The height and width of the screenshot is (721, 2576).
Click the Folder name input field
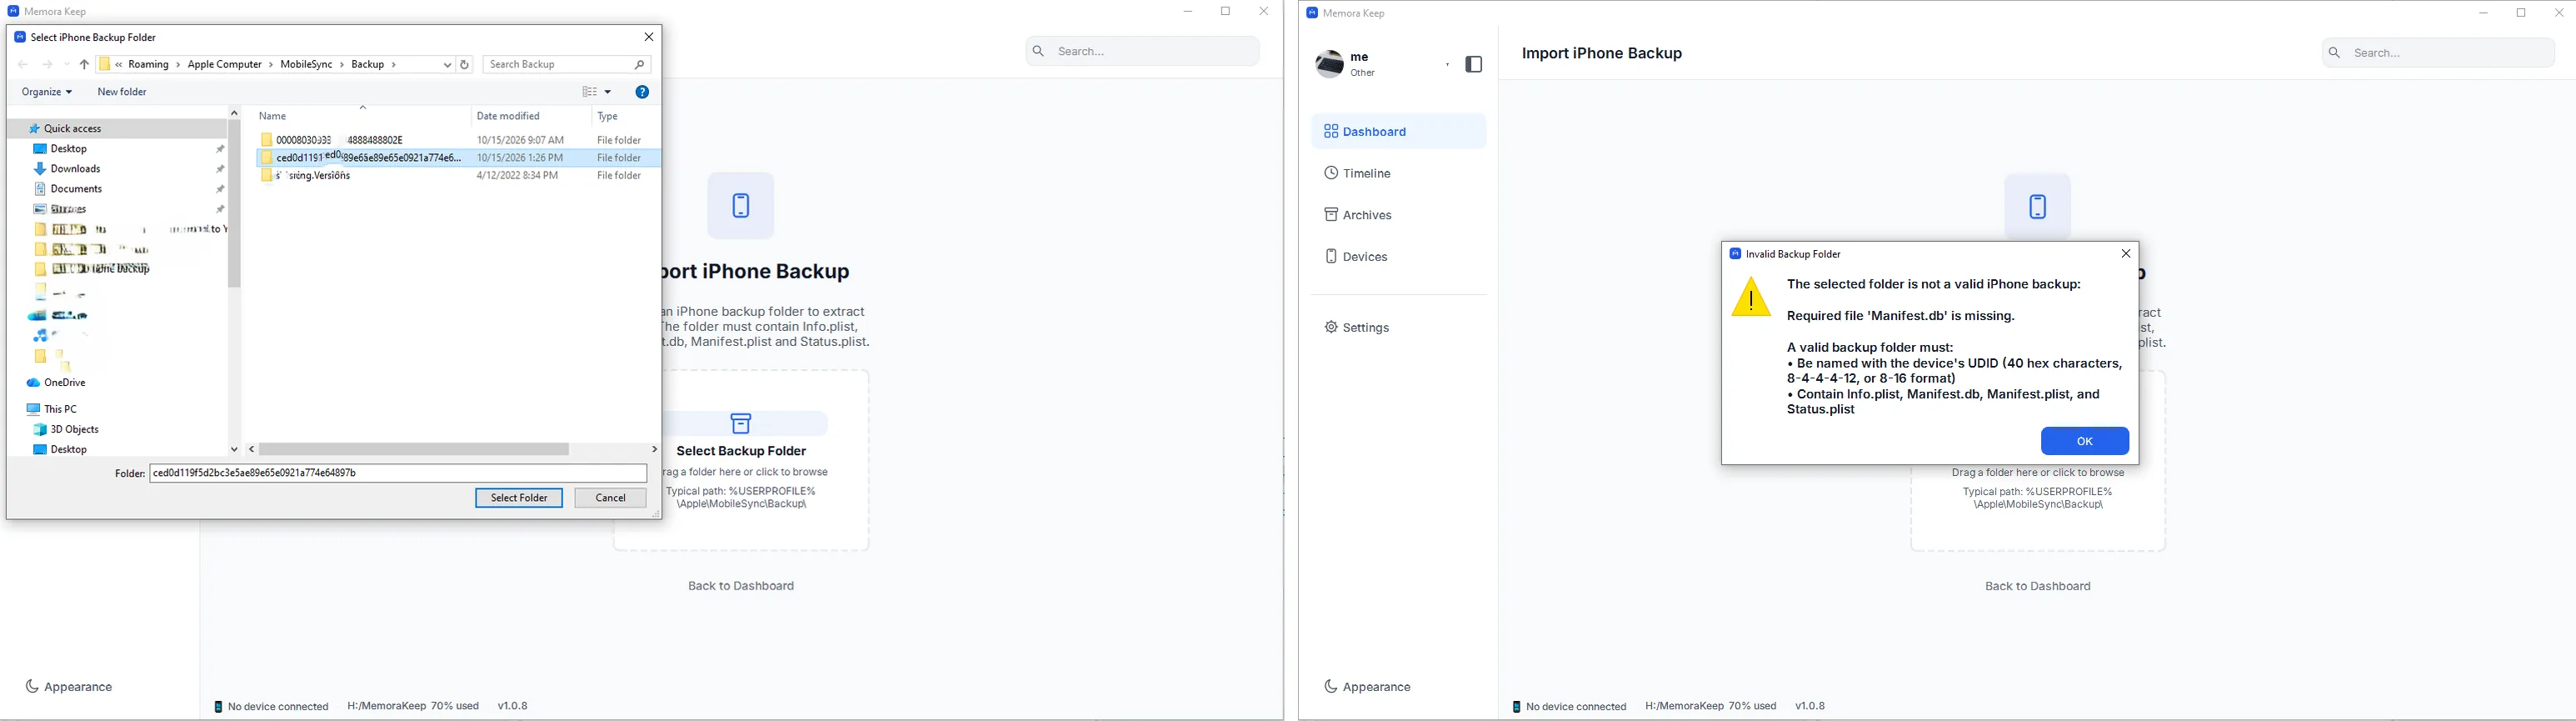coord(398,473)
